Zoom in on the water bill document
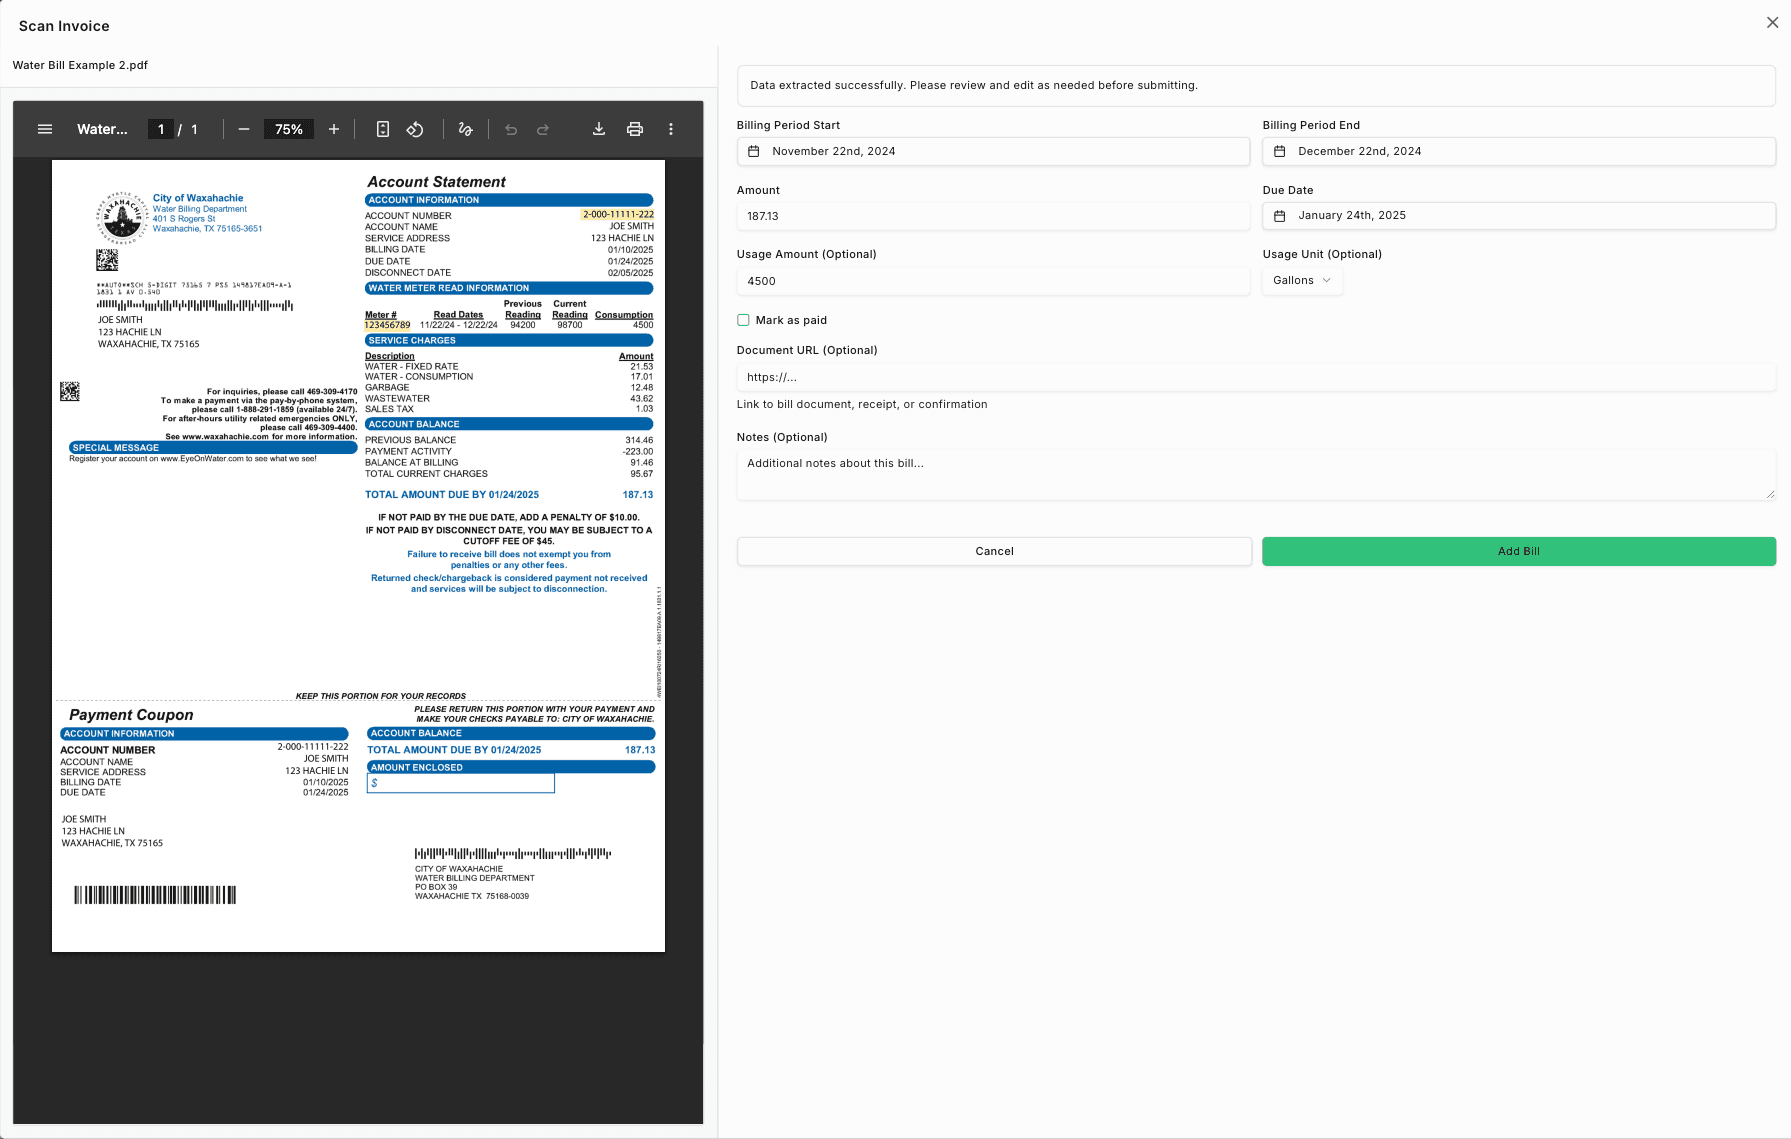Screen dimensions: 1791x1139 click(x=334, y=129)
